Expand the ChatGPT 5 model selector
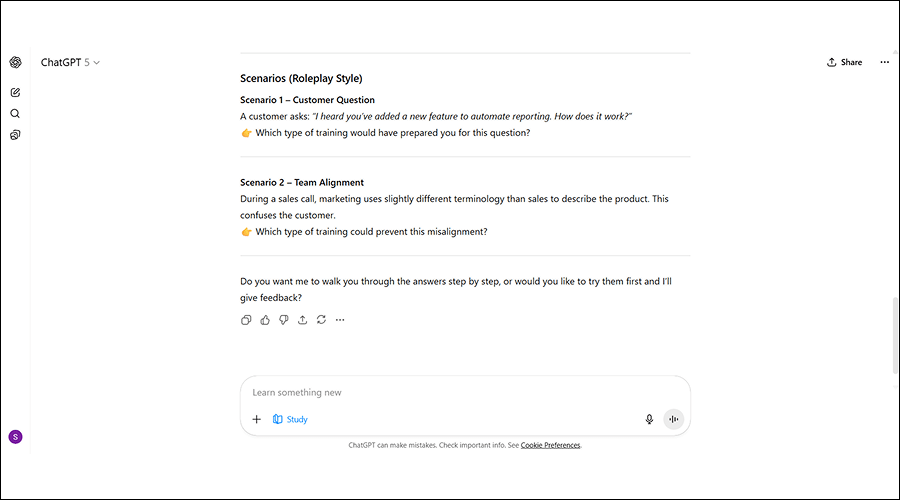Screen dimensions: 900x500 [x=70, y=62]
